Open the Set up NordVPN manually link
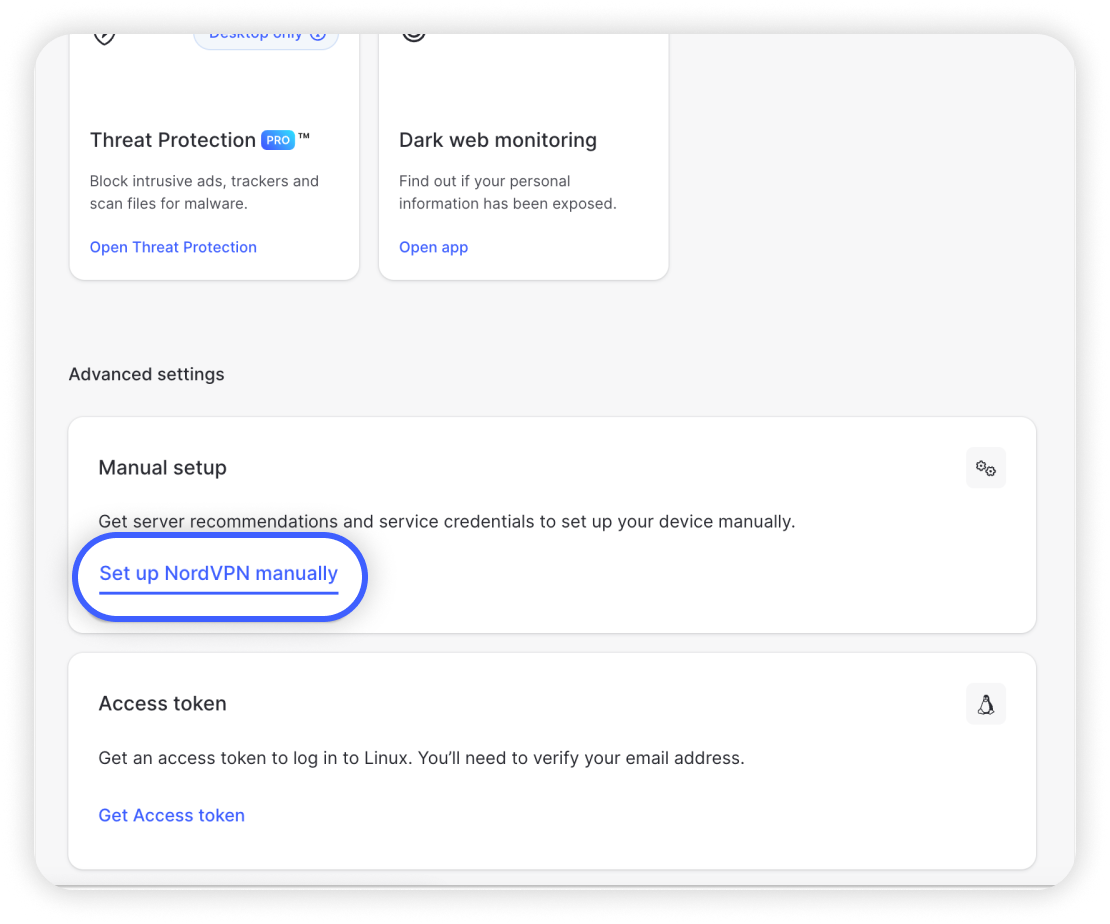This screenshot has height=924, width=1110. (x=218, y=574)
